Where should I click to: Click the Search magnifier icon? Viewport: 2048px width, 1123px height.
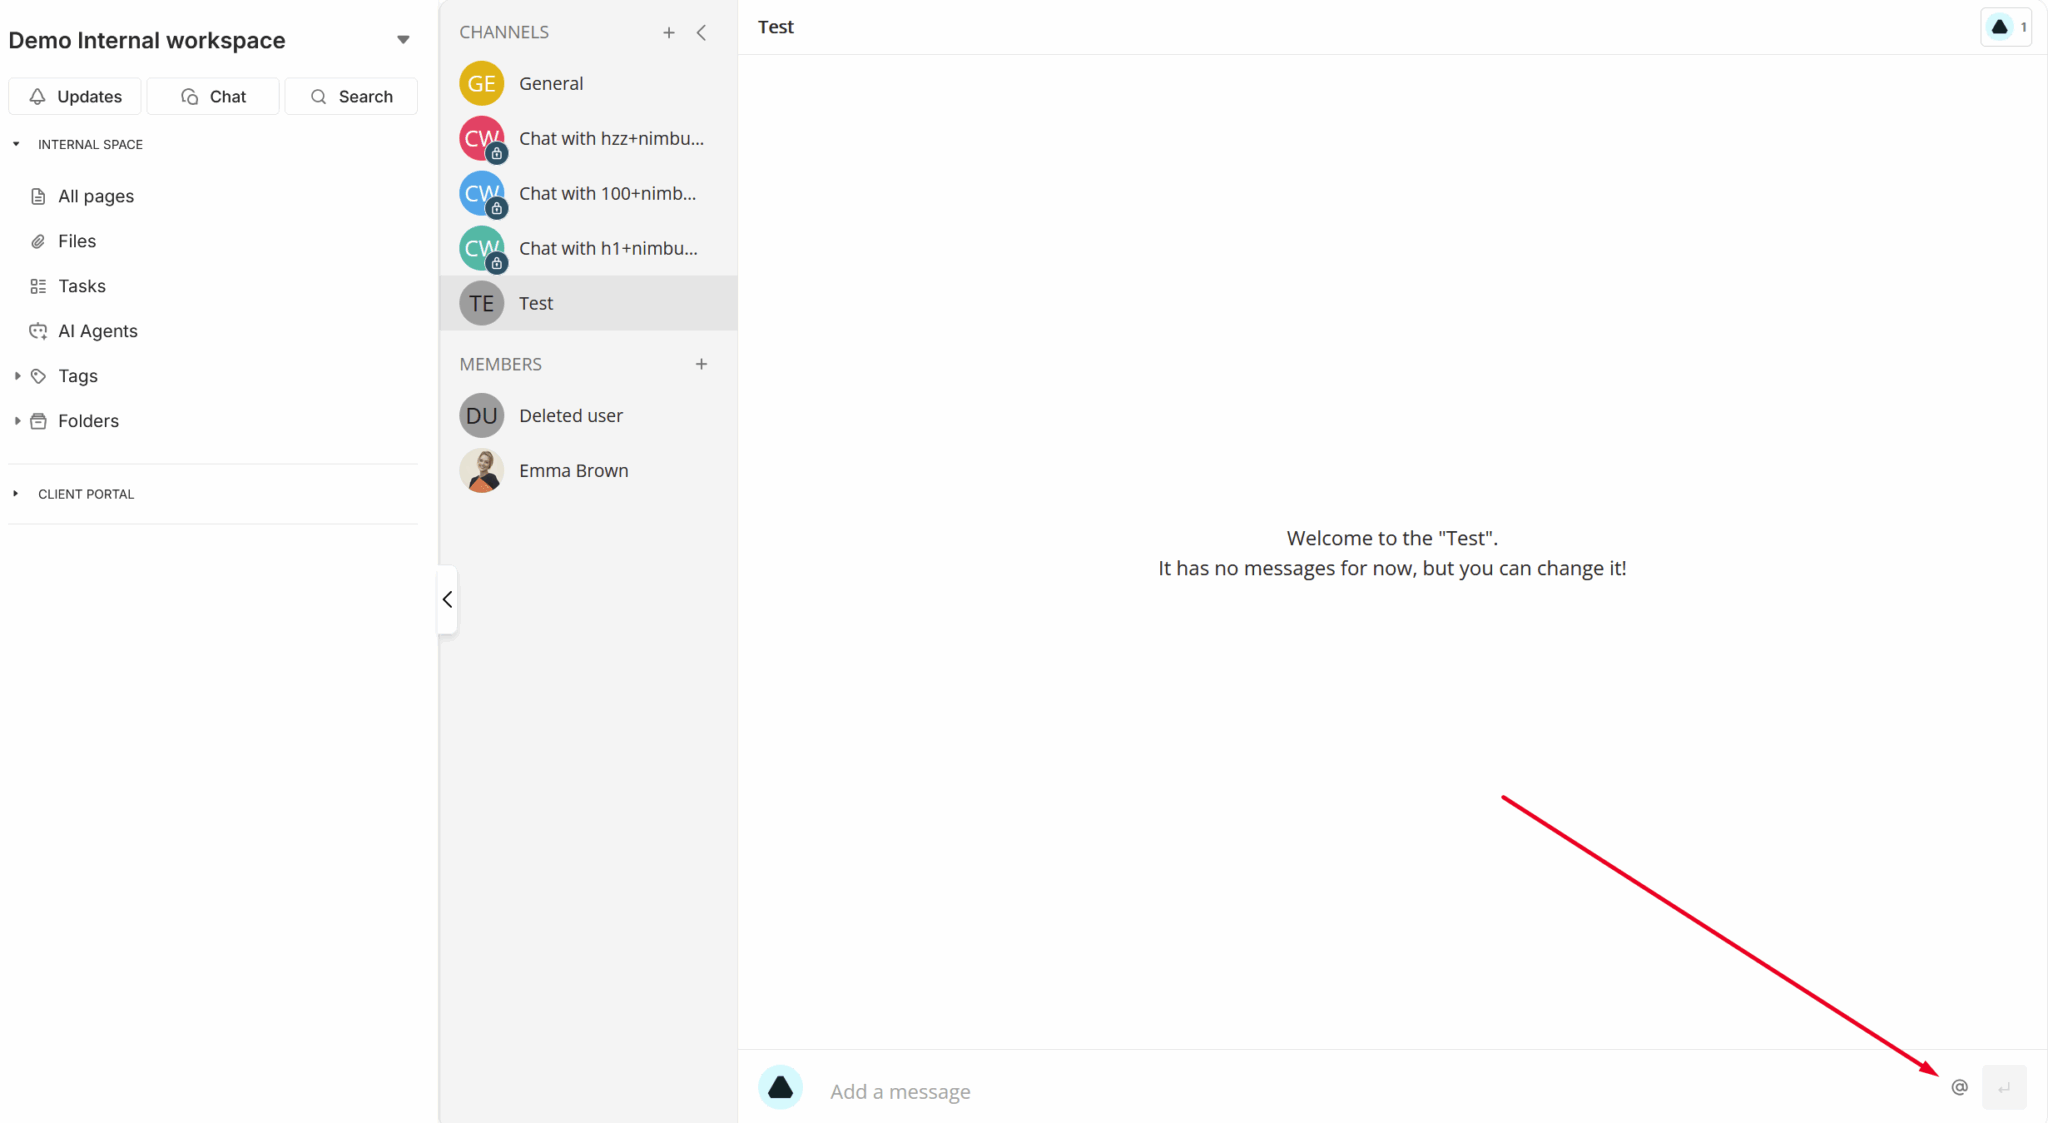click(319, 96)
